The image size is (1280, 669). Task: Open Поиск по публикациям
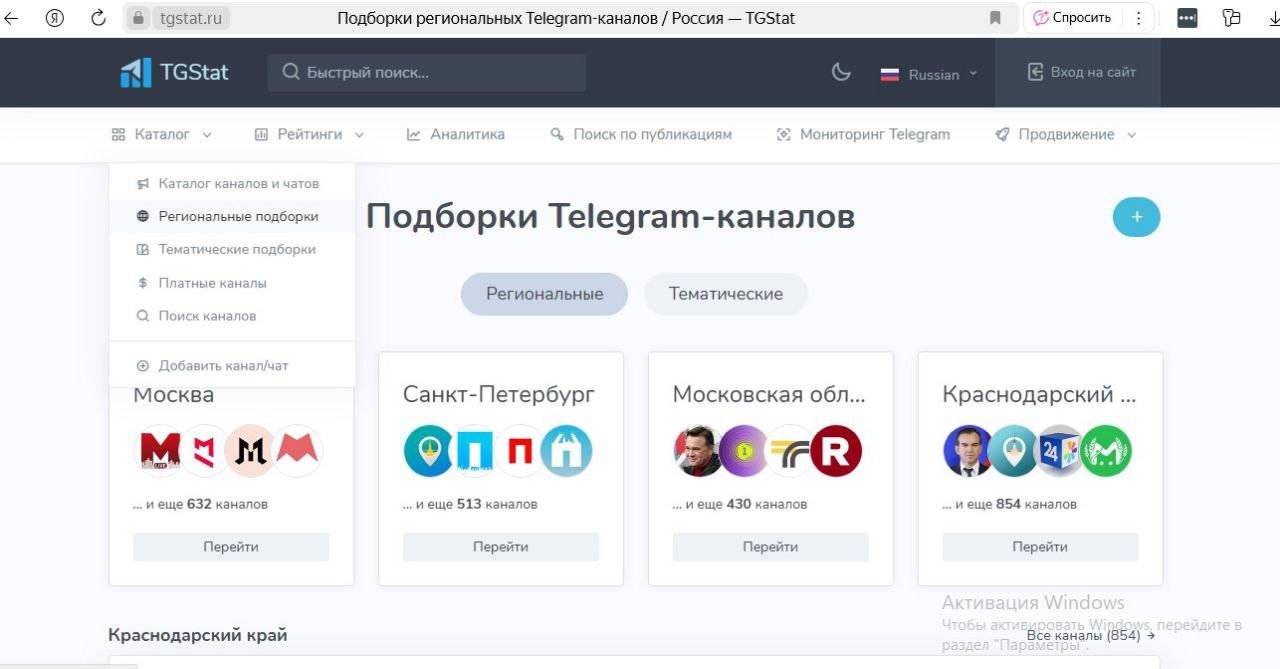pyautogui.click(x=641, y=134)
